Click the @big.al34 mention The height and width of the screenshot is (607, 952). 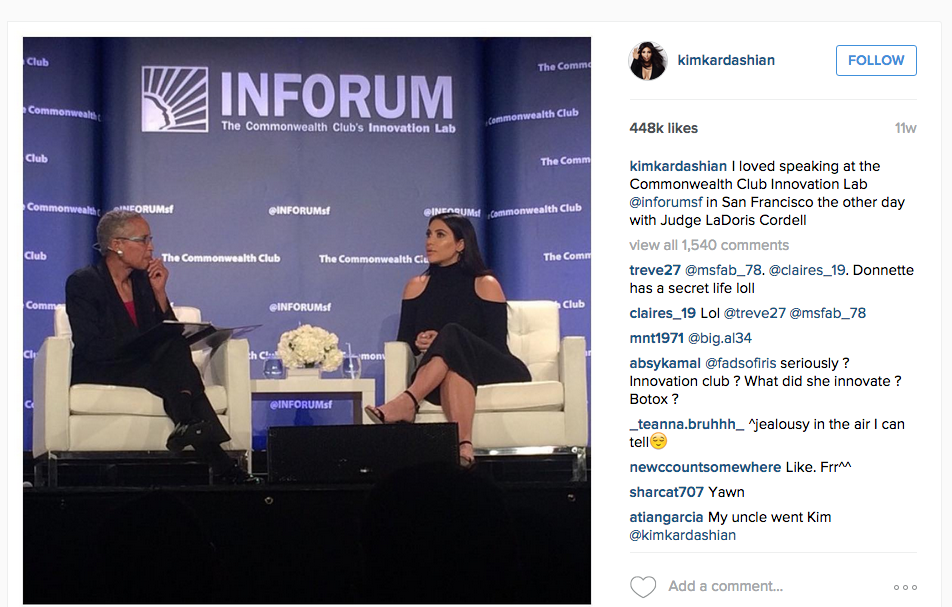[719, 338]
